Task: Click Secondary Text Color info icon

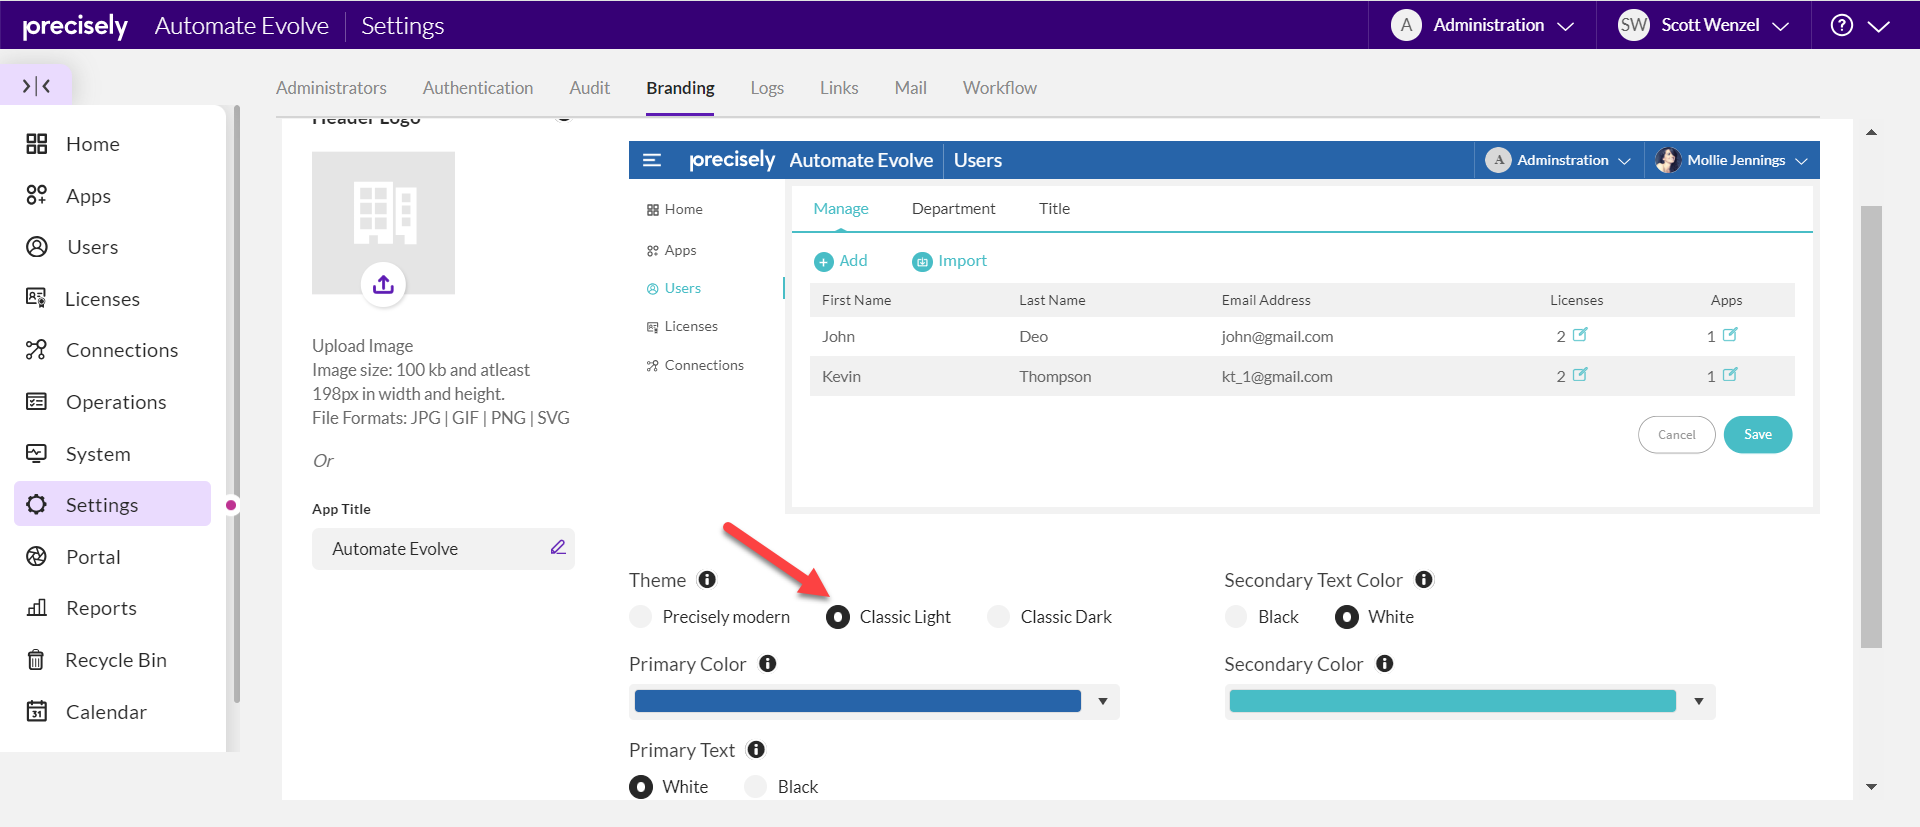Action: pyautogui.click(x=1424, y=580)
